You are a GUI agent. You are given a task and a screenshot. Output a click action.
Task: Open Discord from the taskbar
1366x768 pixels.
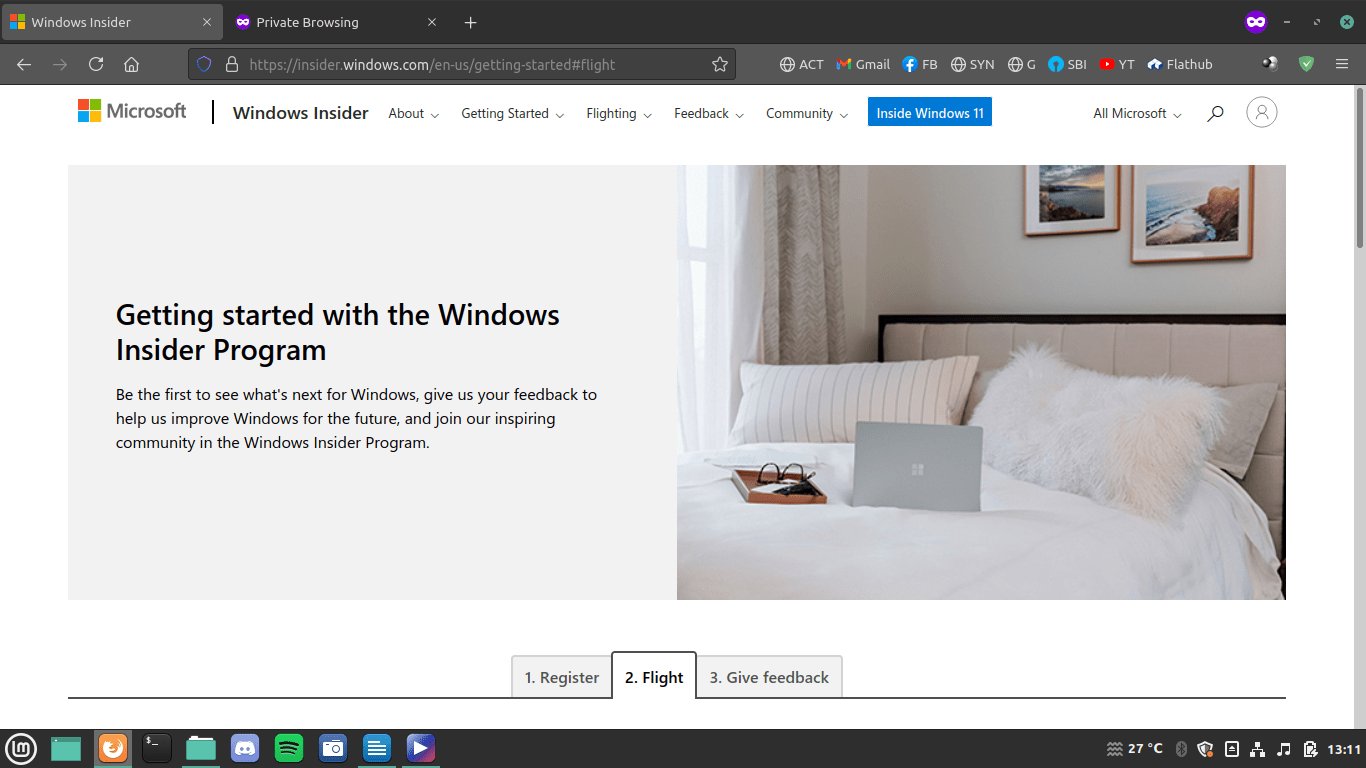tap(245, 748)
